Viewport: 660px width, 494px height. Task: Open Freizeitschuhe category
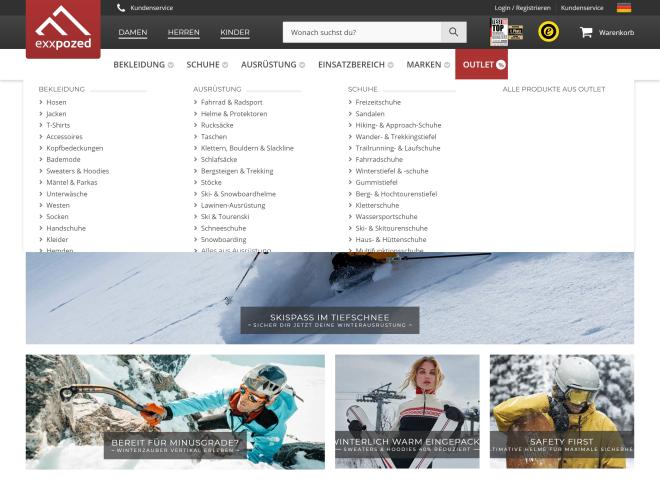click(378, 102)
